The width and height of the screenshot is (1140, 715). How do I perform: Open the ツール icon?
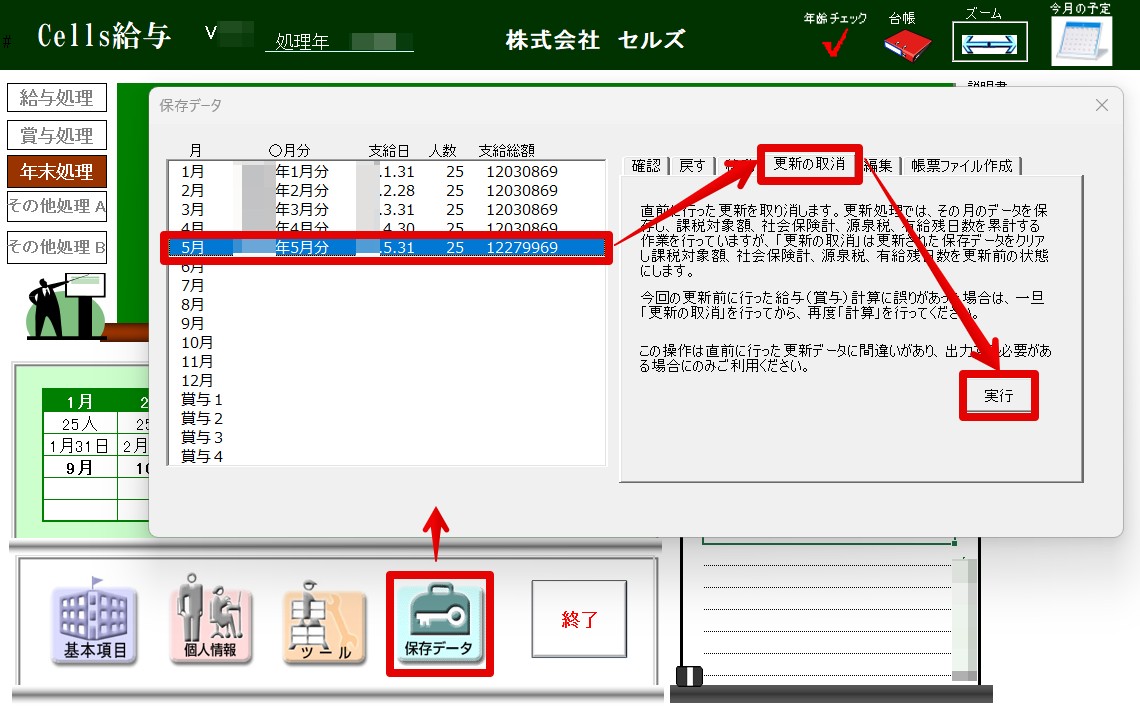324,623
